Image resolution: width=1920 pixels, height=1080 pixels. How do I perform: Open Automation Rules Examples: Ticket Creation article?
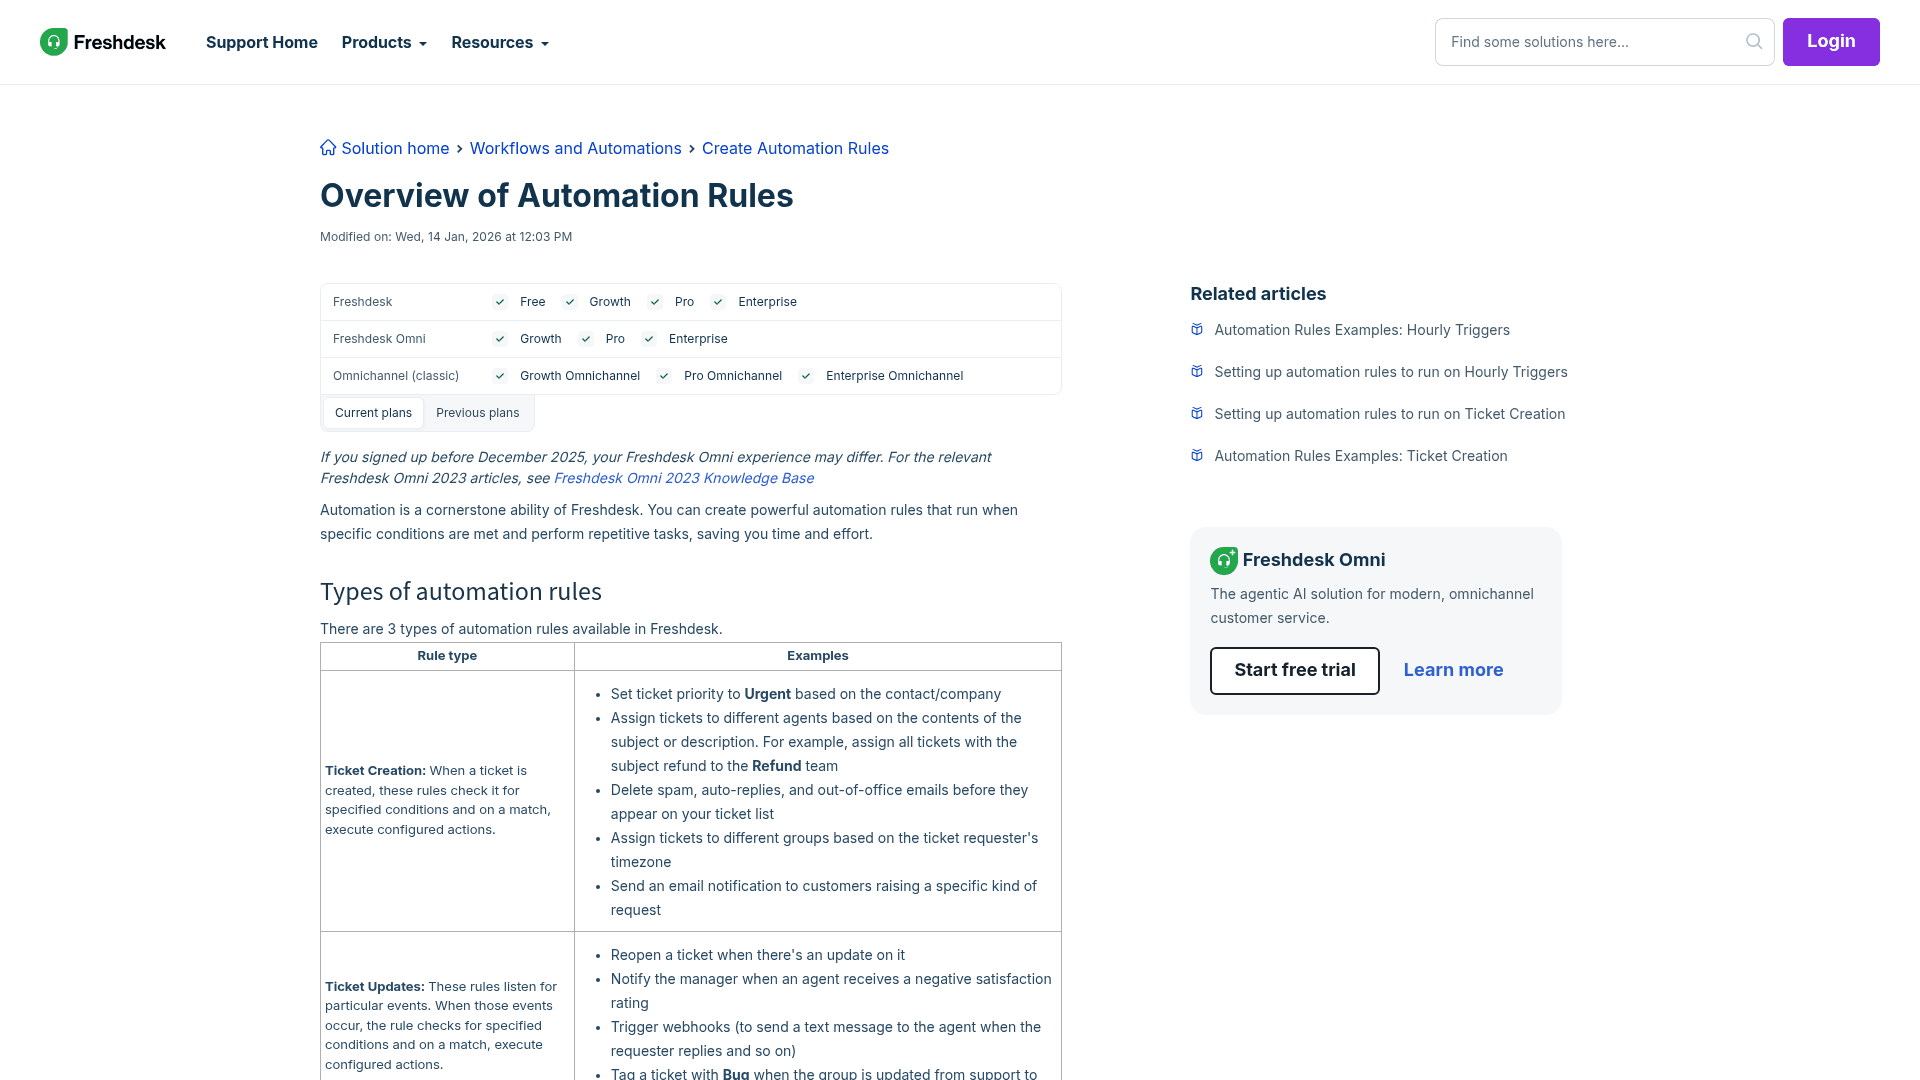tap(1361, 456)
